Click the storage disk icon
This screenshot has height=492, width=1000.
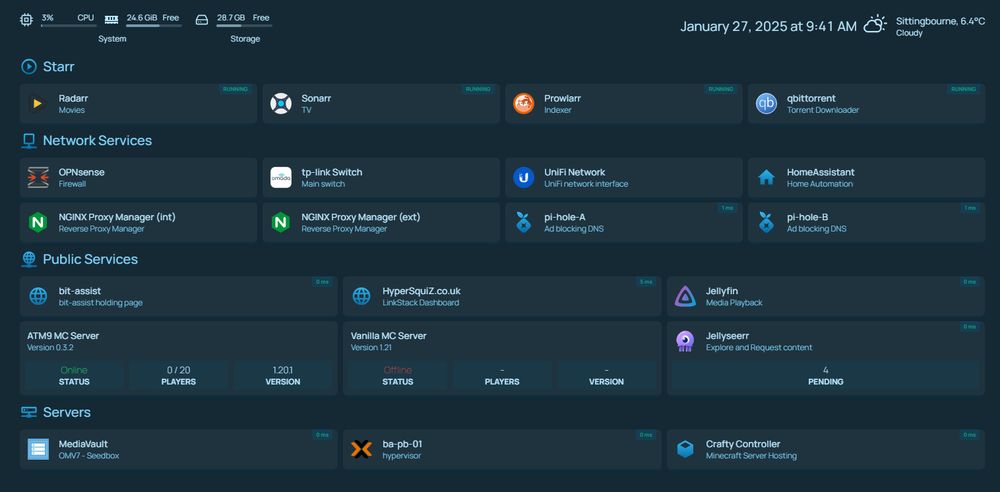(x=202, y=20)
